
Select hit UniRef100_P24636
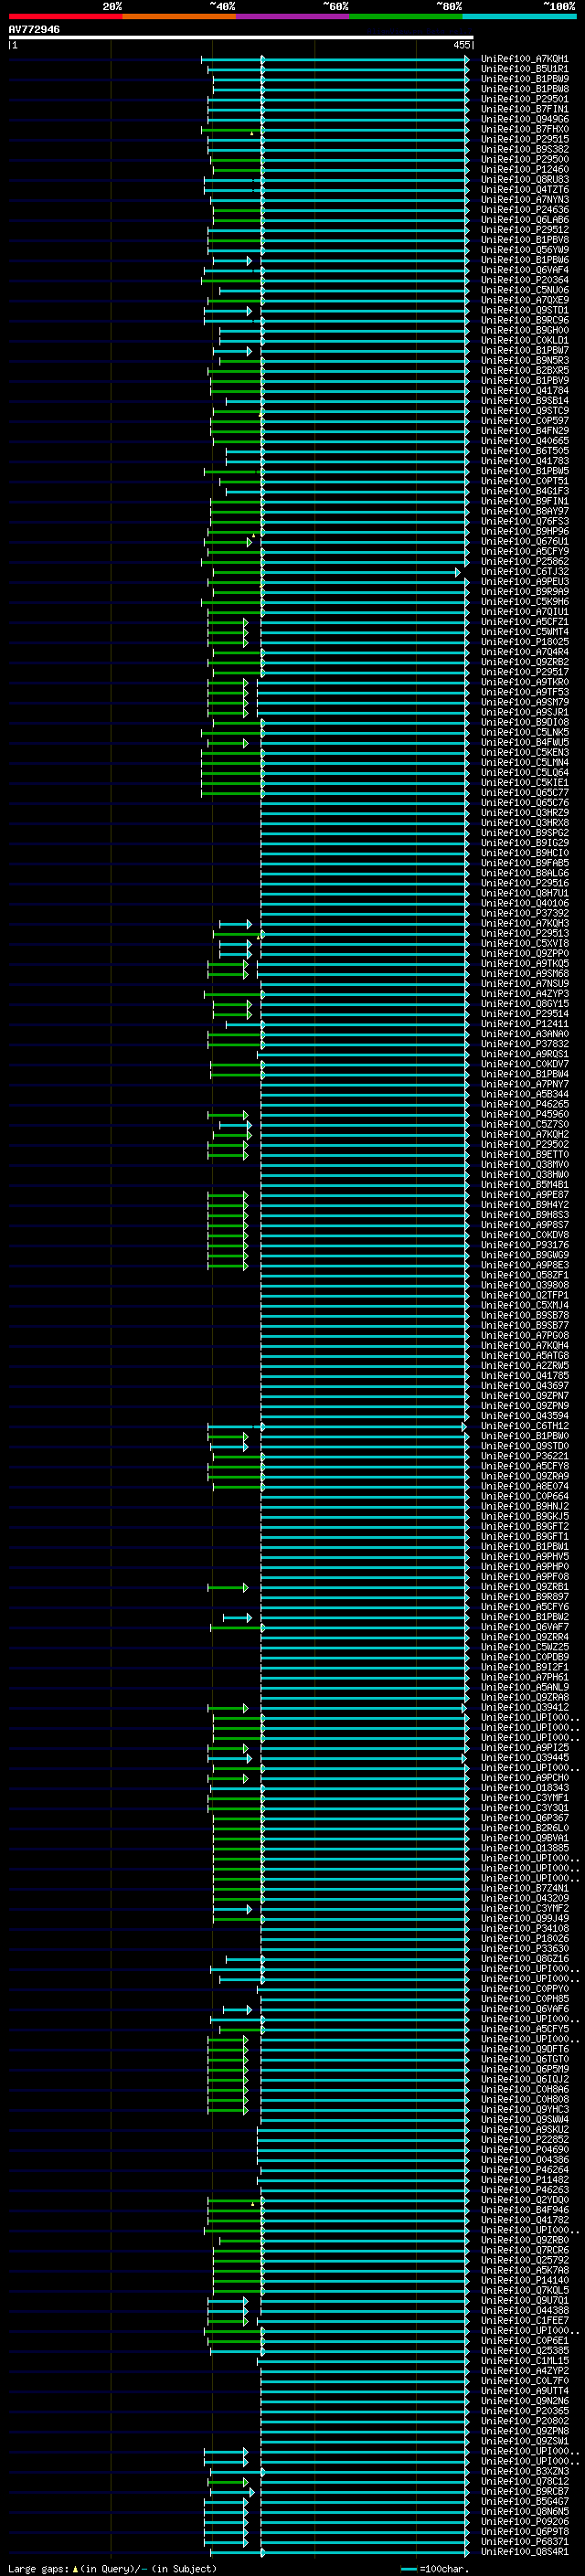click(524, 210)
